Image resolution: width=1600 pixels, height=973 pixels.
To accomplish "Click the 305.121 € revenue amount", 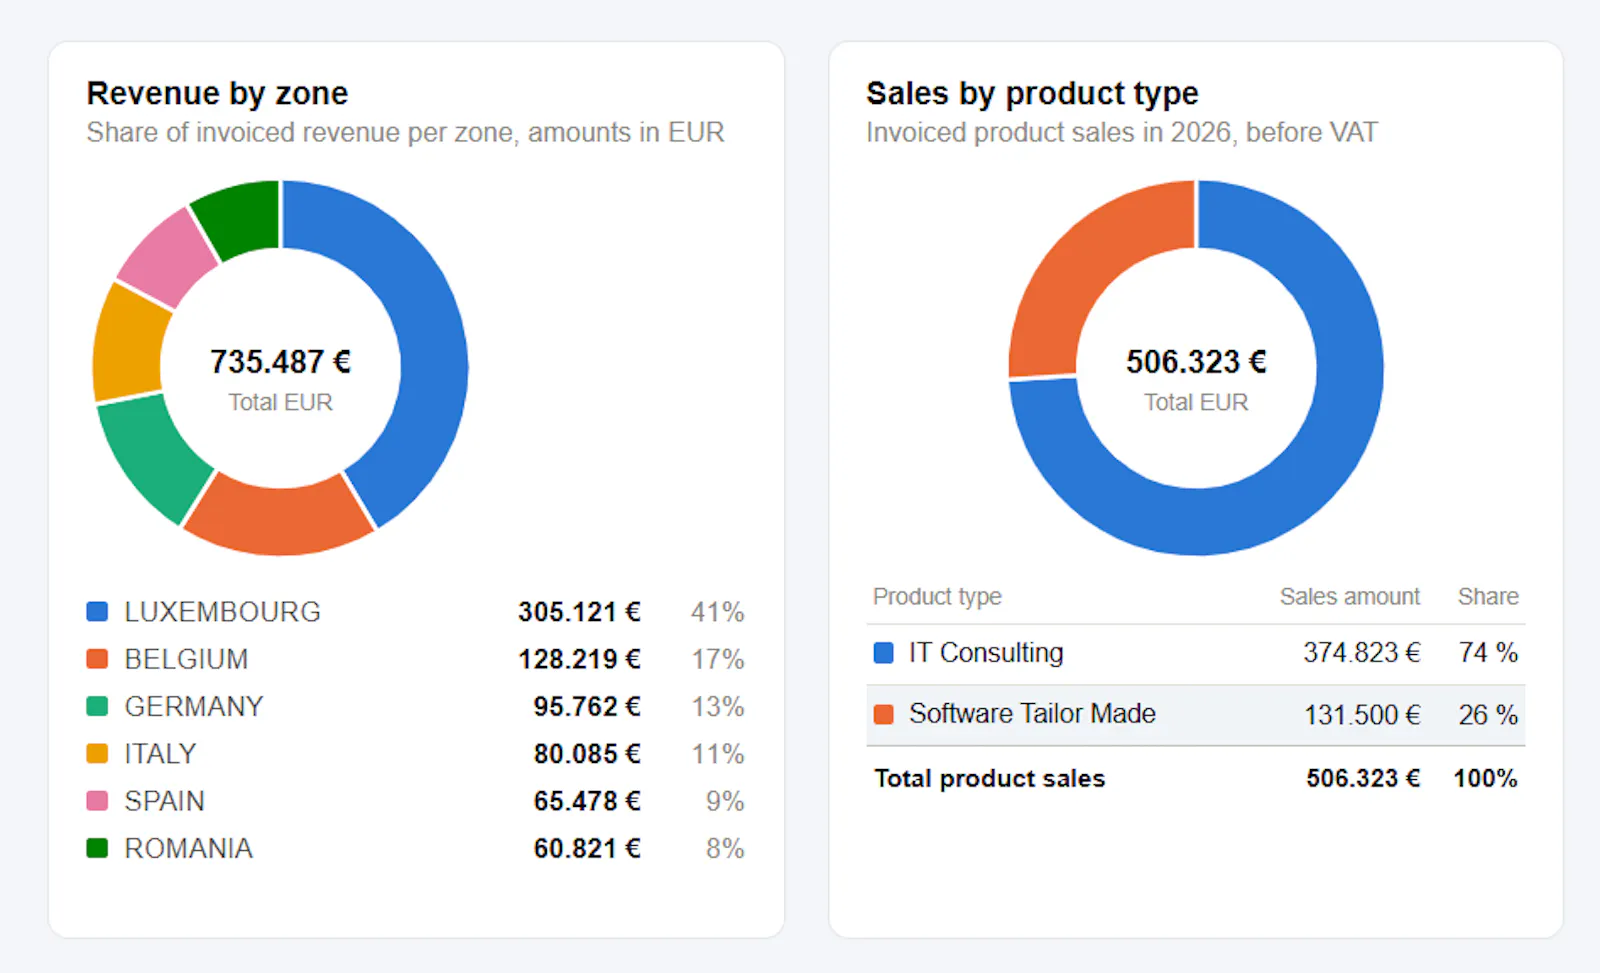I will (x=579, y=612).
